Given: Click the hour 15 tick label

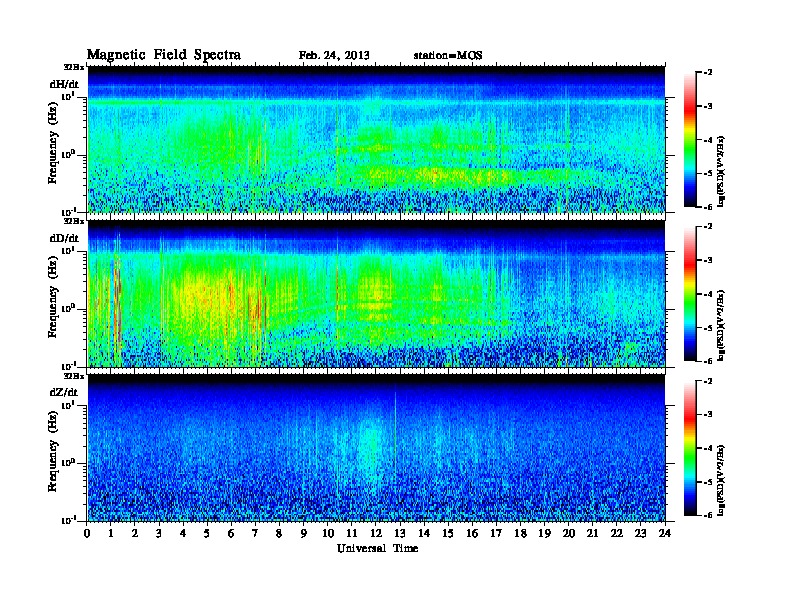Looking at the screenshot, I should [448, 533].
